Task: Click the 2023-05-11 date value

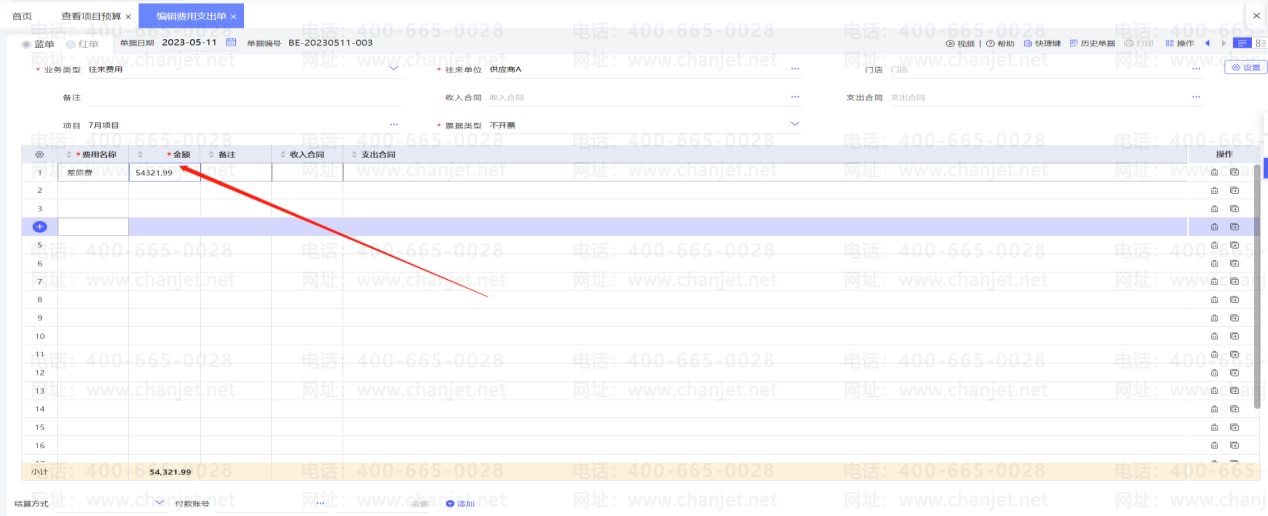Action: [x=189, y=43]
